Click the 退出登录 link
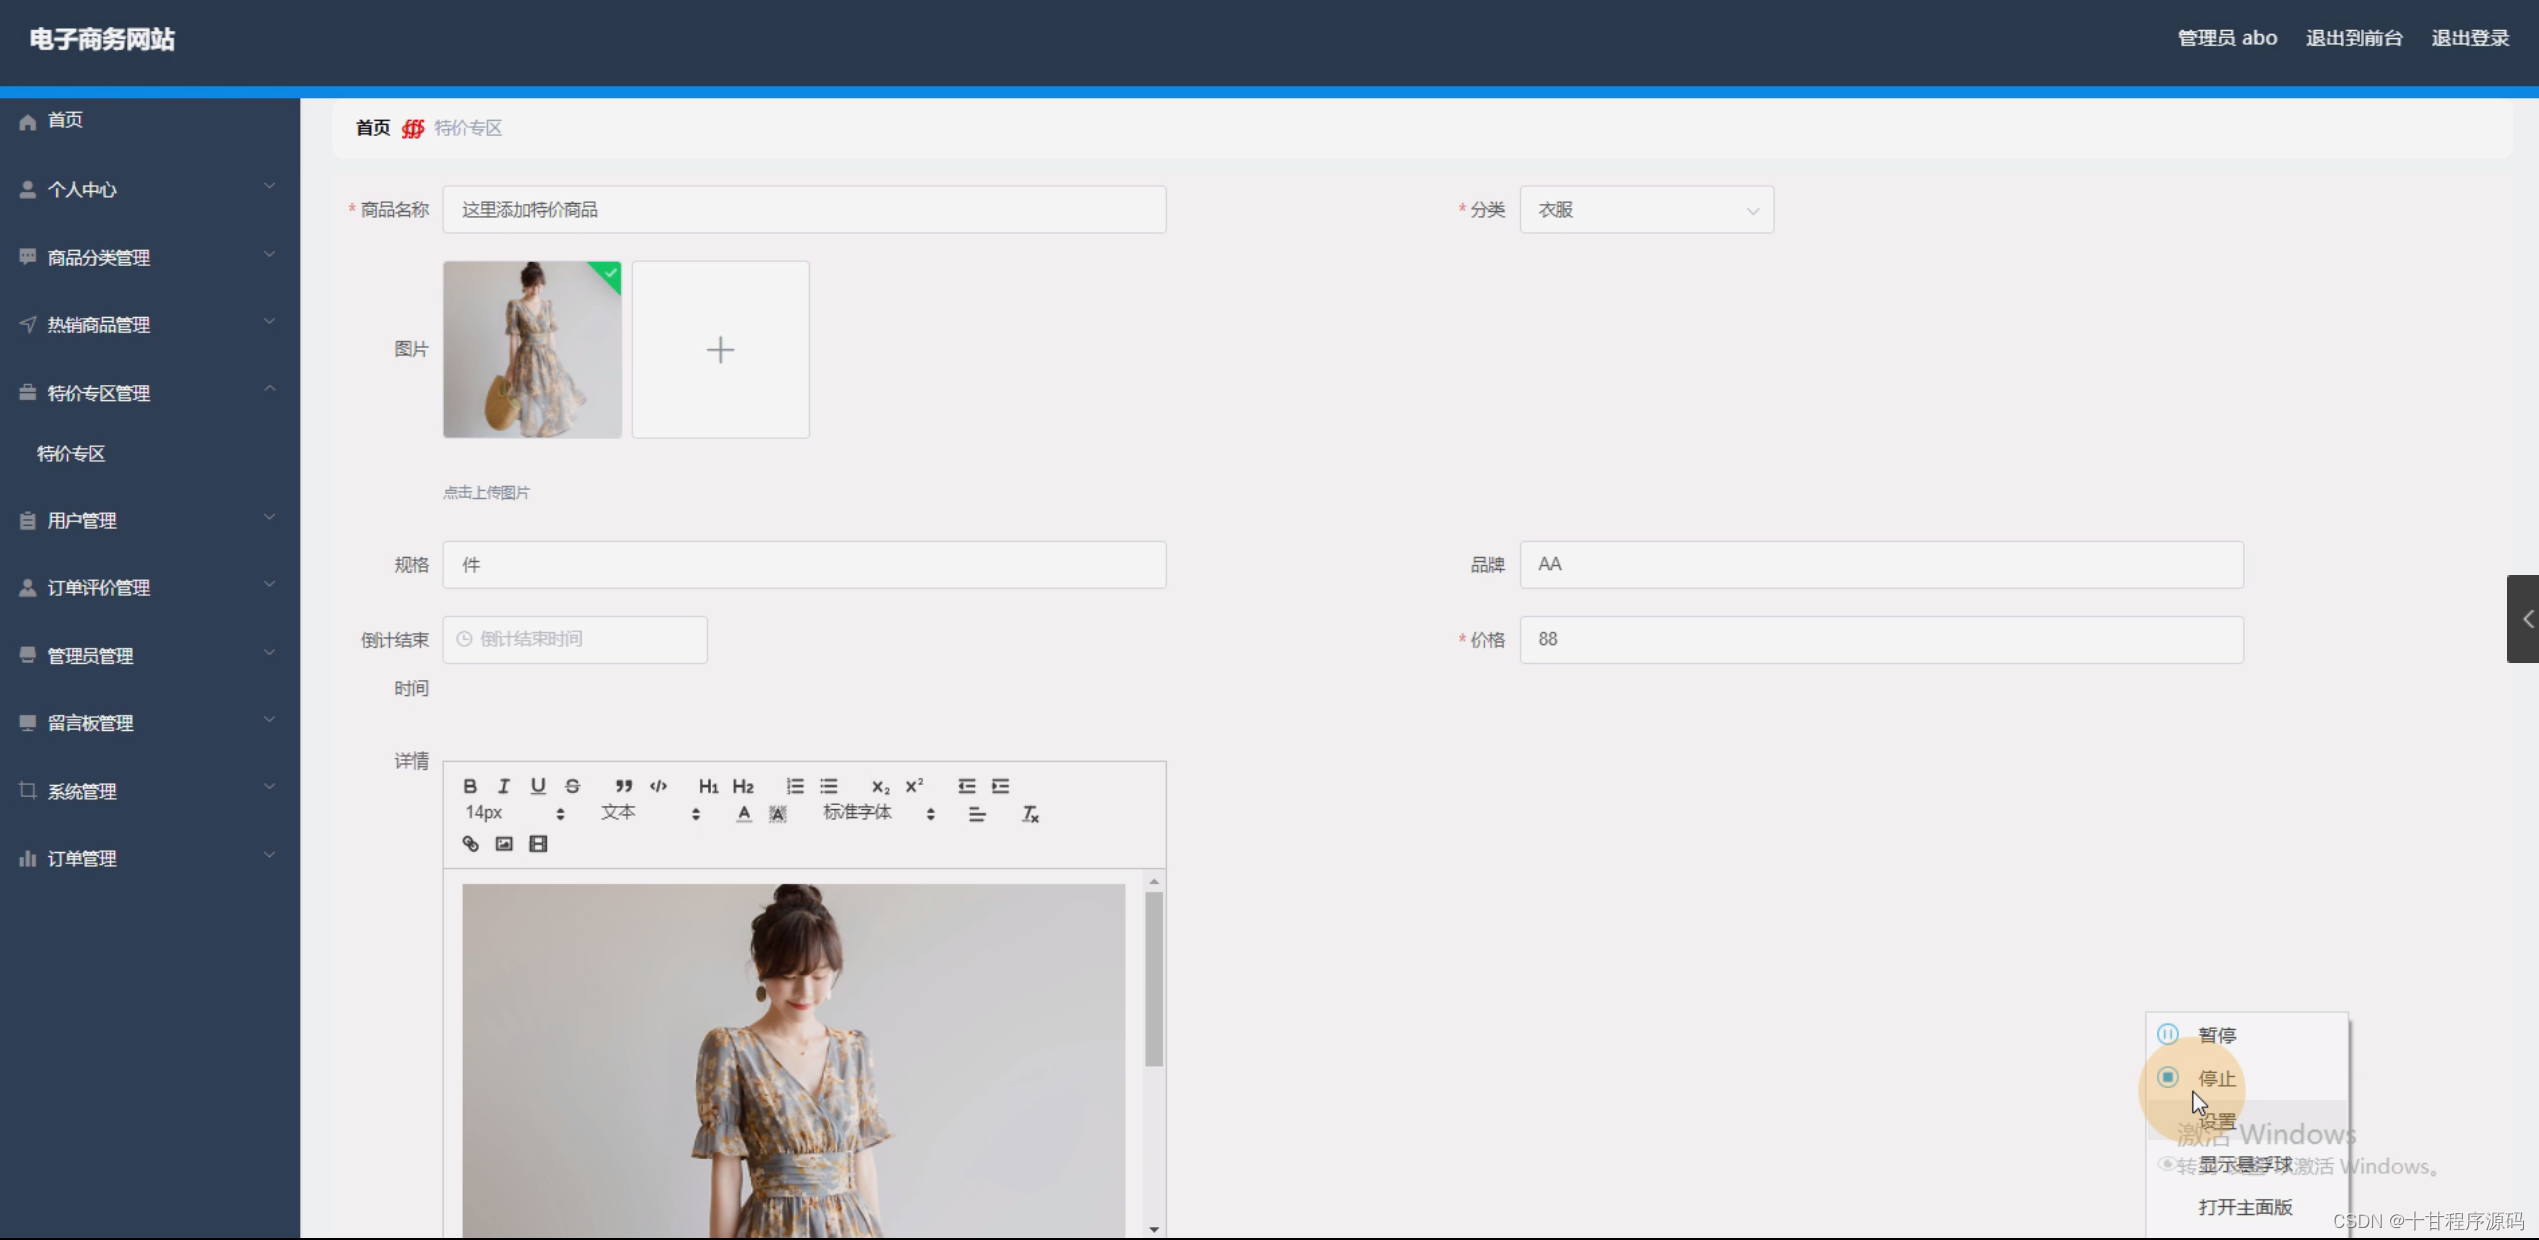The image size is (2539, 1240). [2469, 38]
